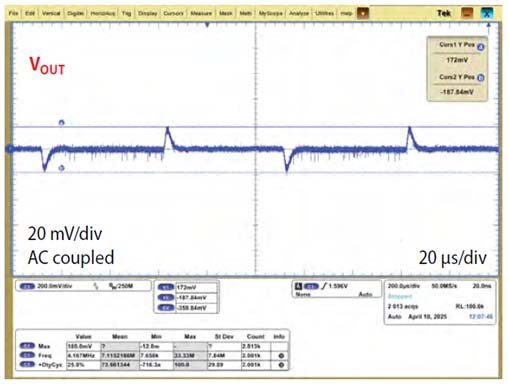This screenshot has width=508, height=384.
Task: Click the info icon in the +DtyCyc row
Action: pos(281,365)
